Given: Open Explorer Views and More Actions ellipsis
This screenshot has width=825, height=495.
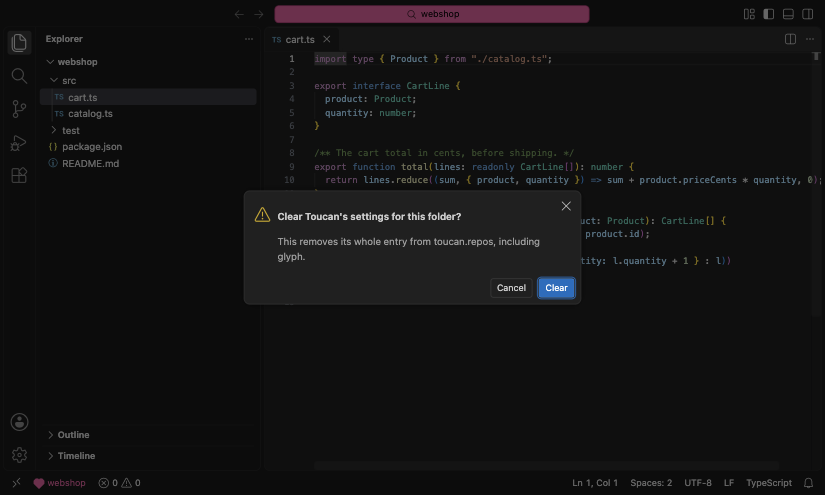Looking at the screenshot, I should 249,39.
